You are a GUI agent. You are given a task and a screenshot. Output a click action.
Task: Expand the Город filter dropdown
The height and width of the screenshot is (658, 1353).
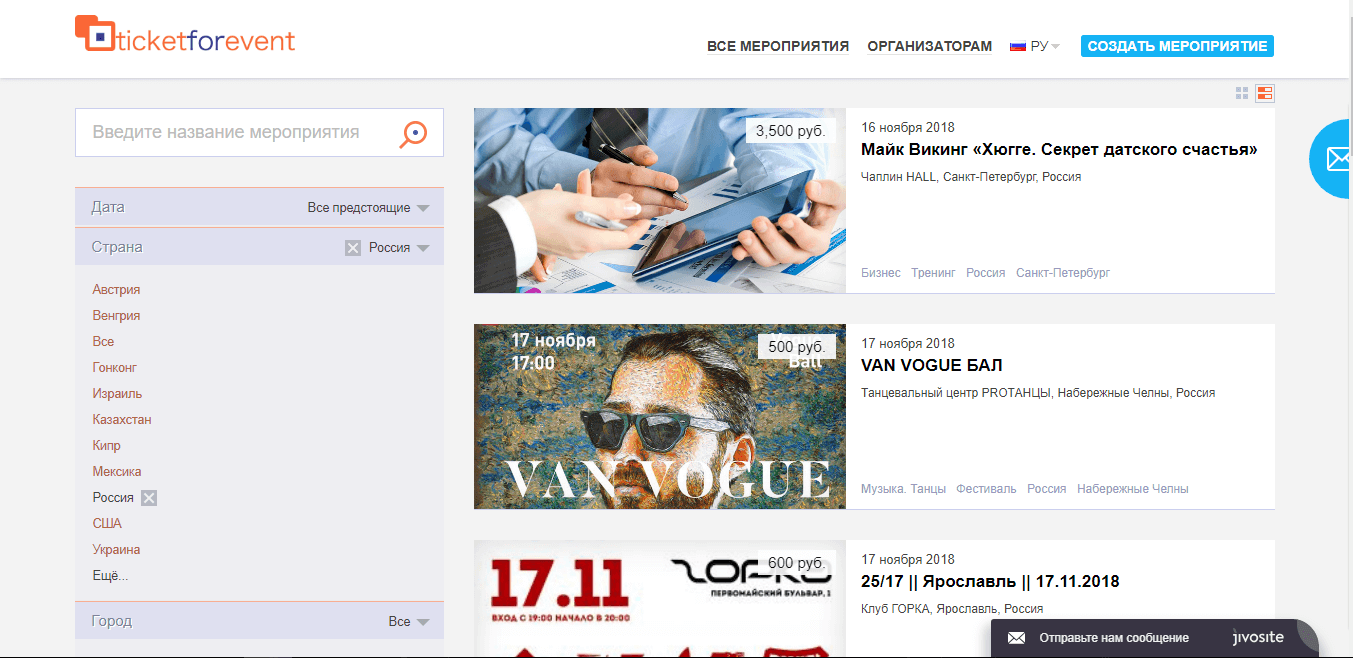(x=423, y=622)
